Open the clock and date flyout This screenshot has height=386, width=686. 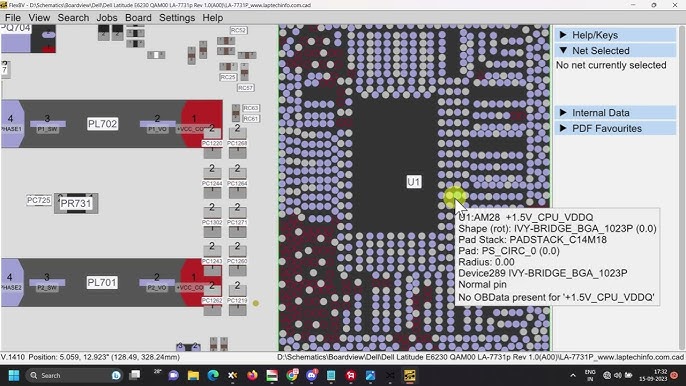654,375
